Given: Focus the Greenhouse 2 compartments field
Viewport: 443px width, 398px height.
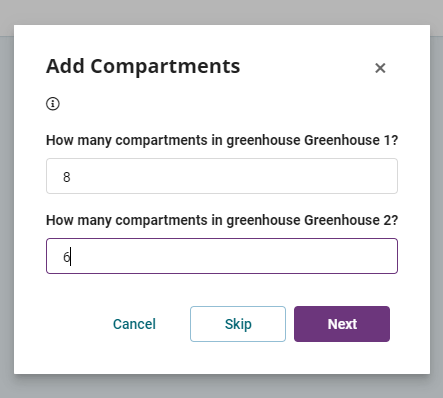Looking at the screenshot, I should (x=222, y=256).
